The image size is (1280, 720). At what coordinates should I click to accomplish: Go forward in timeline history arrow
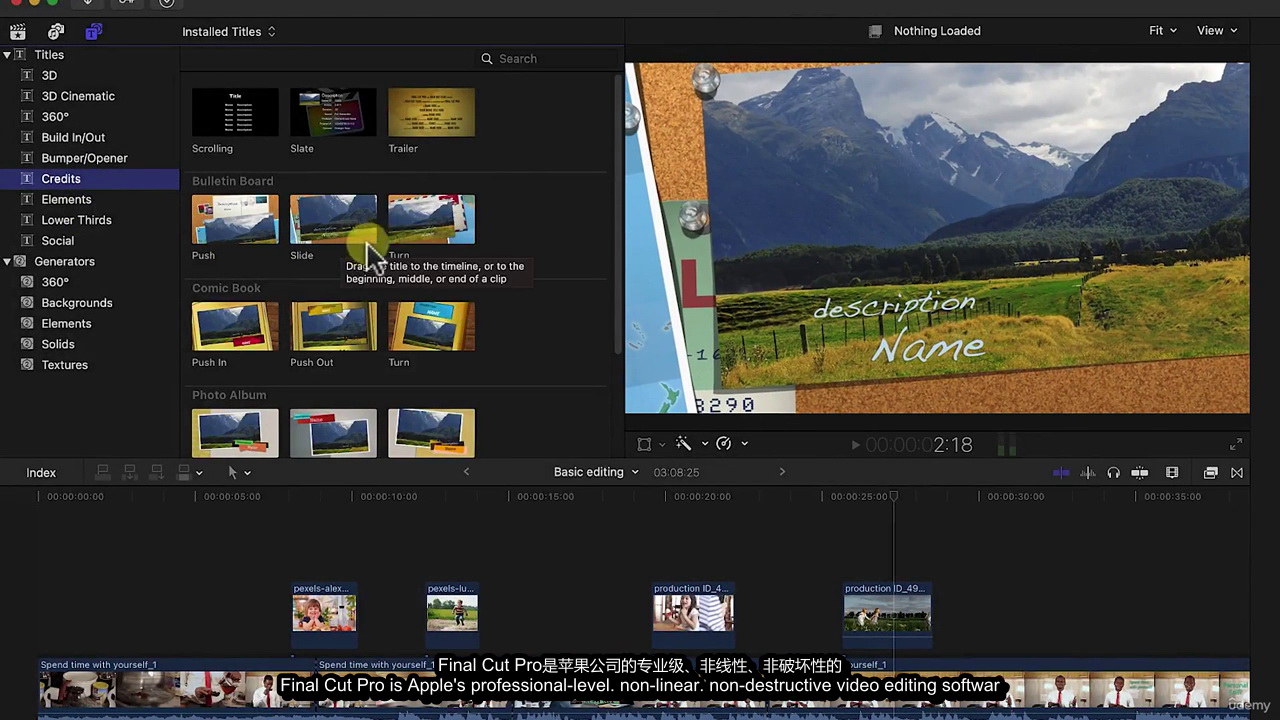tap(782, 472)
